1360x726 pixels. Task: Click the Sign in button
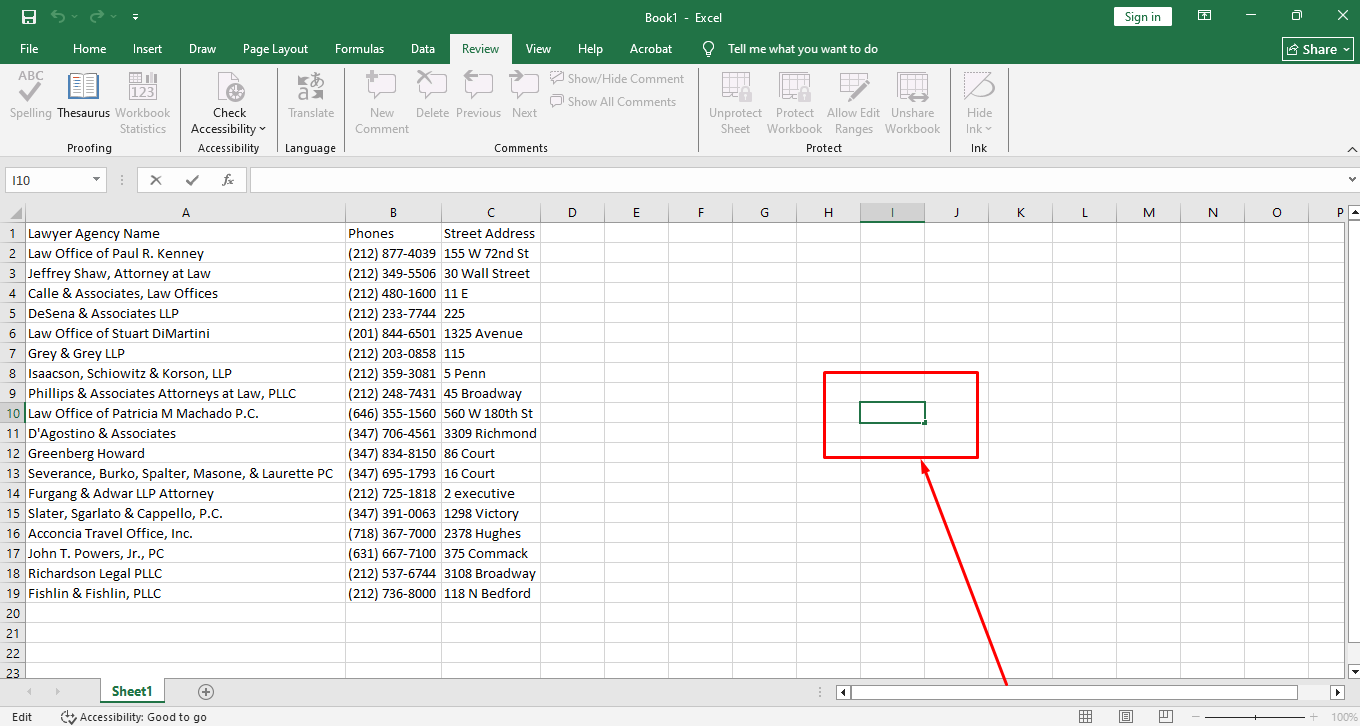[x=1142, y=17]
